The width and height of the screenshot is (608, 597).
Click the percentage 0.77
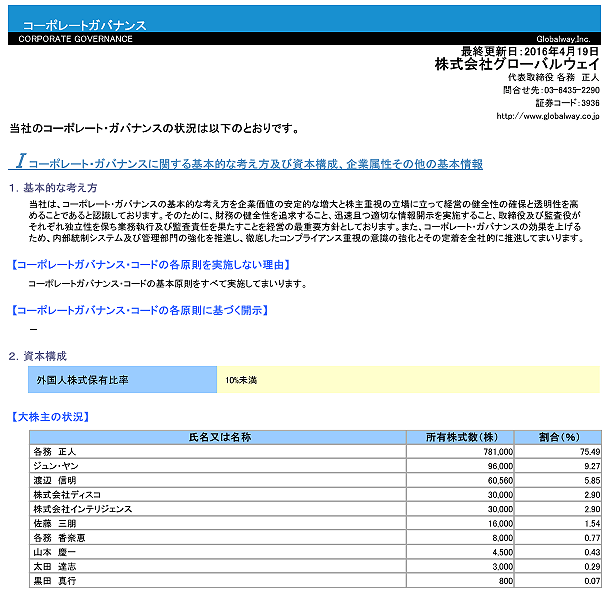[x=592, y=538]
